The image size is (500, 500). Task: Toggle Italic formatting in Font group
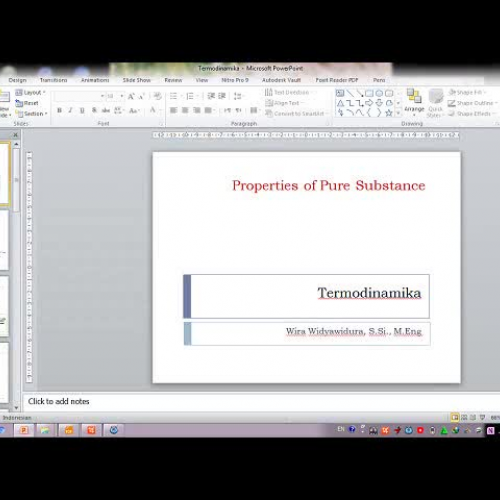70,110
